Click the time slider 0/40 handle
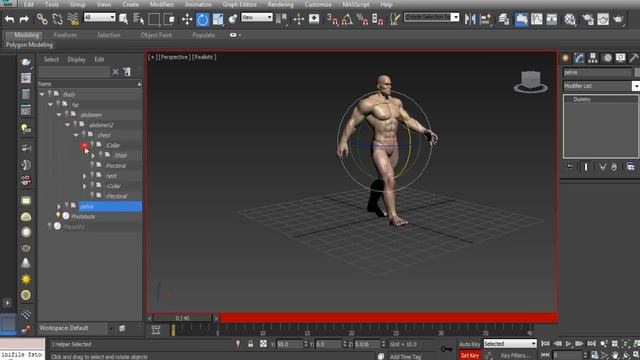The image size is (640, 360). click(x=183, y=318)
